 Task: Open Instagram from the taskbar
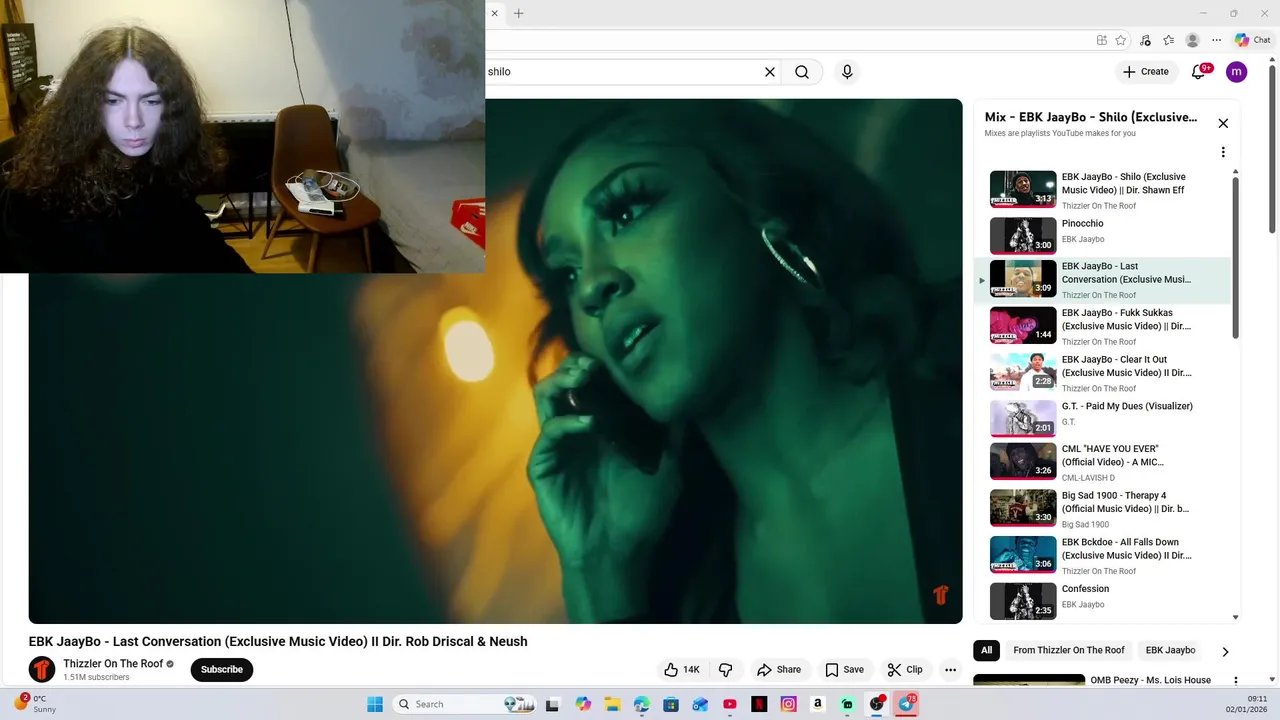click(x=789, y=704)
